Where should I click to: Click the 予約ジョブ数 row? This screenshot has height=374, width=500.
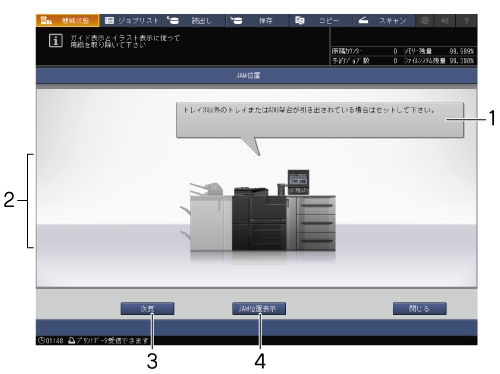pyautogui.click(x=365, y=61)
